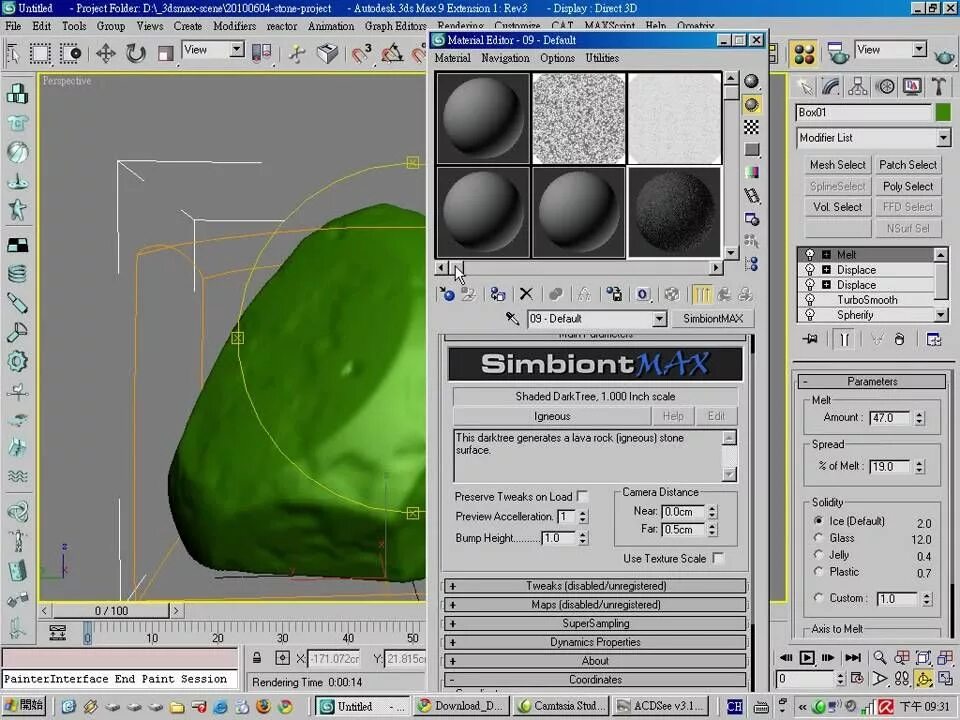The width and height of the screenshot is (960, 720).
Task: Click the SimbiontMAX material type button
Action: coord(713,318)
